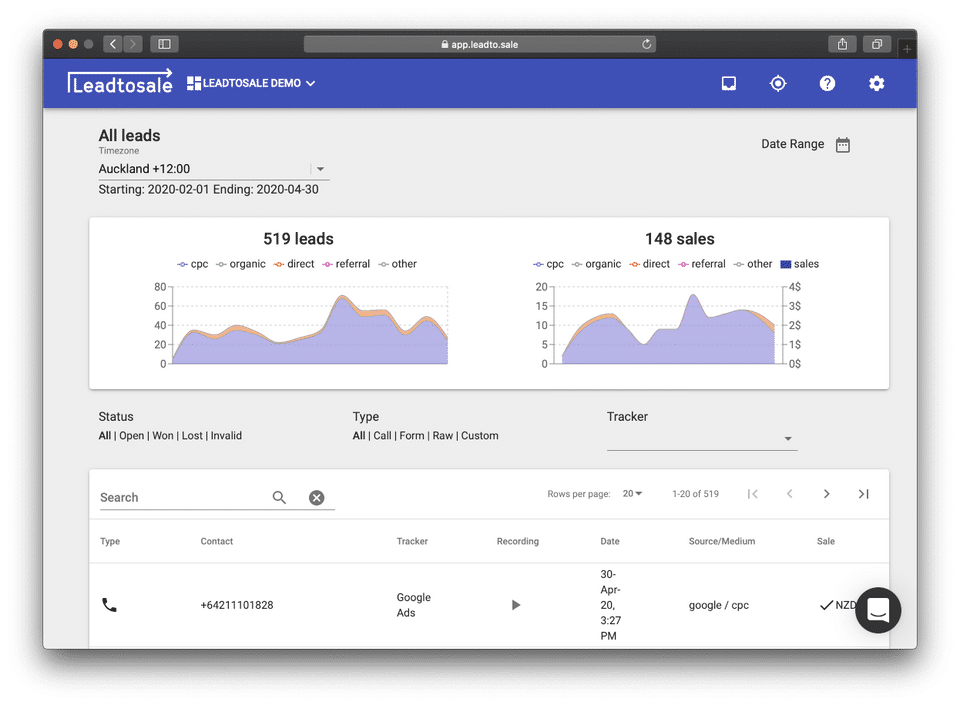Open the Tracker filter dropdown

(x=702, y=438)
